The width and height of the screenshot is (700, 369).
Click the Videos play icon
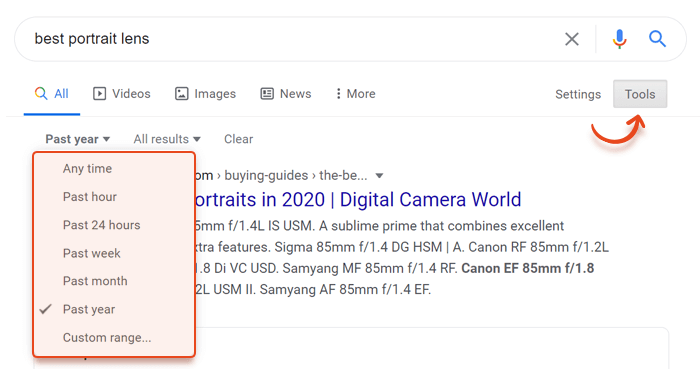click(99, 94)
